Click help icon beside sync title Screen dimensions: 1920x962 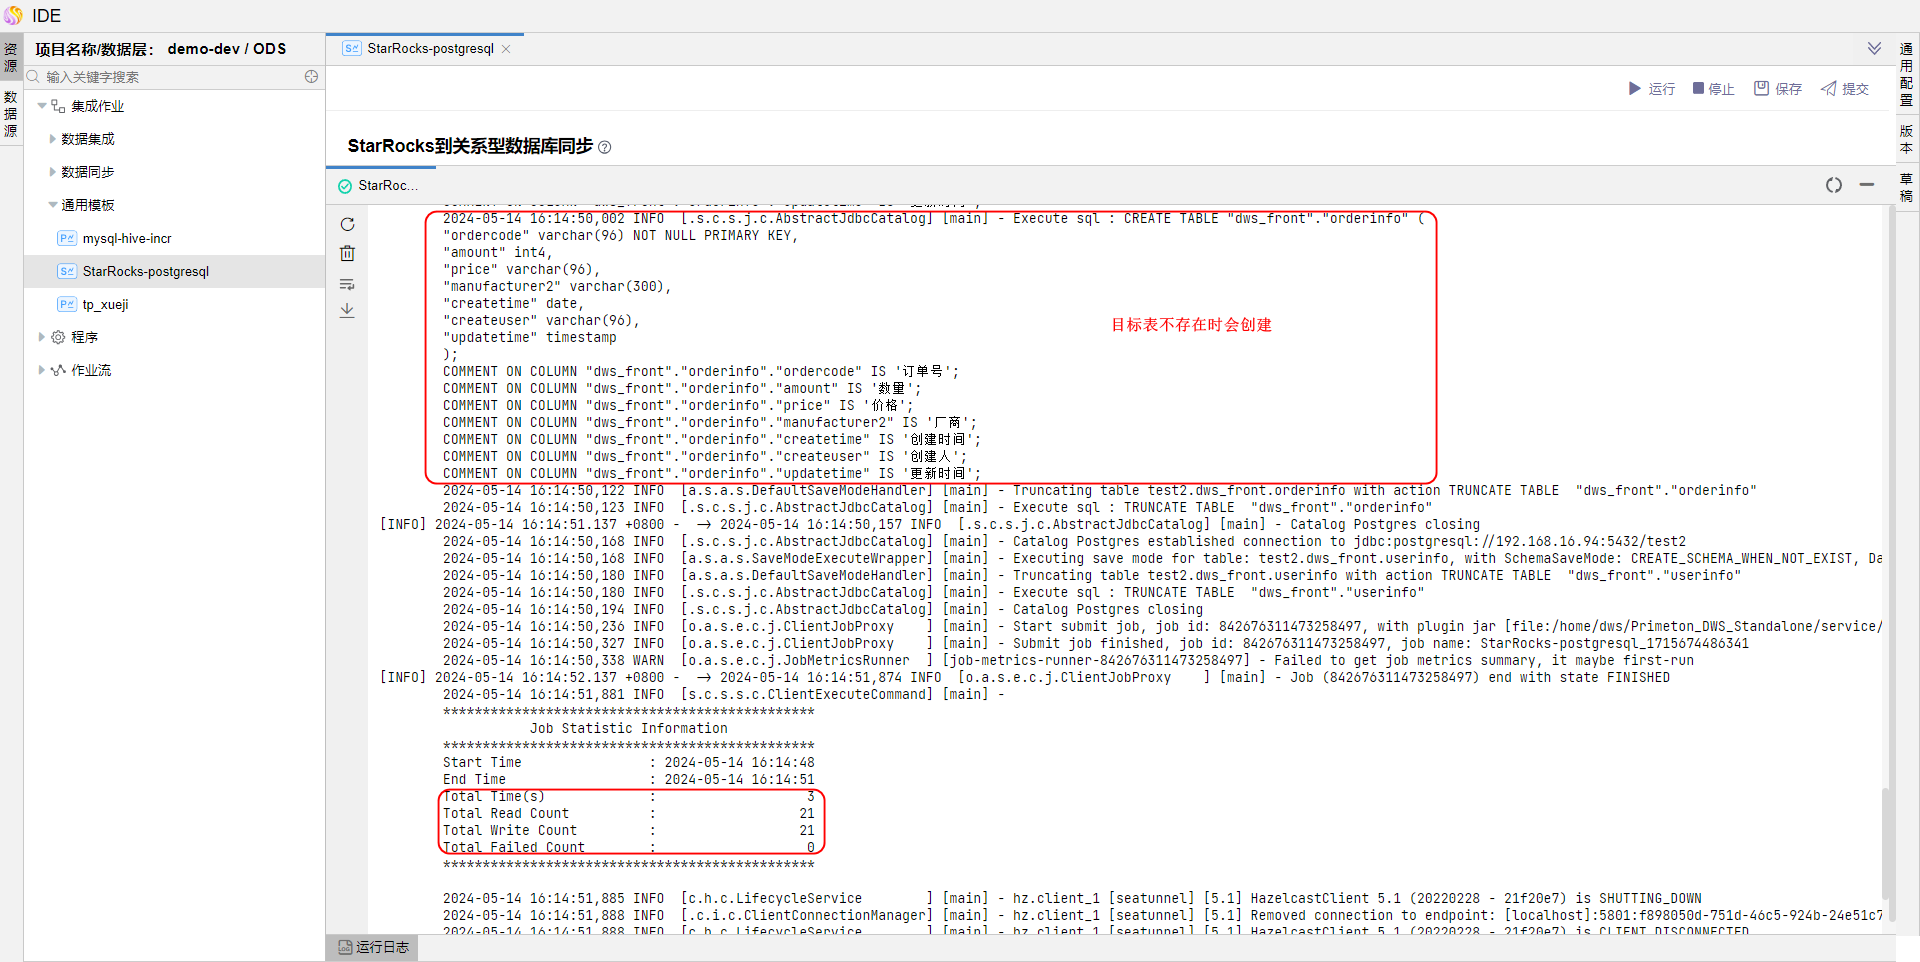click(604, 148)
